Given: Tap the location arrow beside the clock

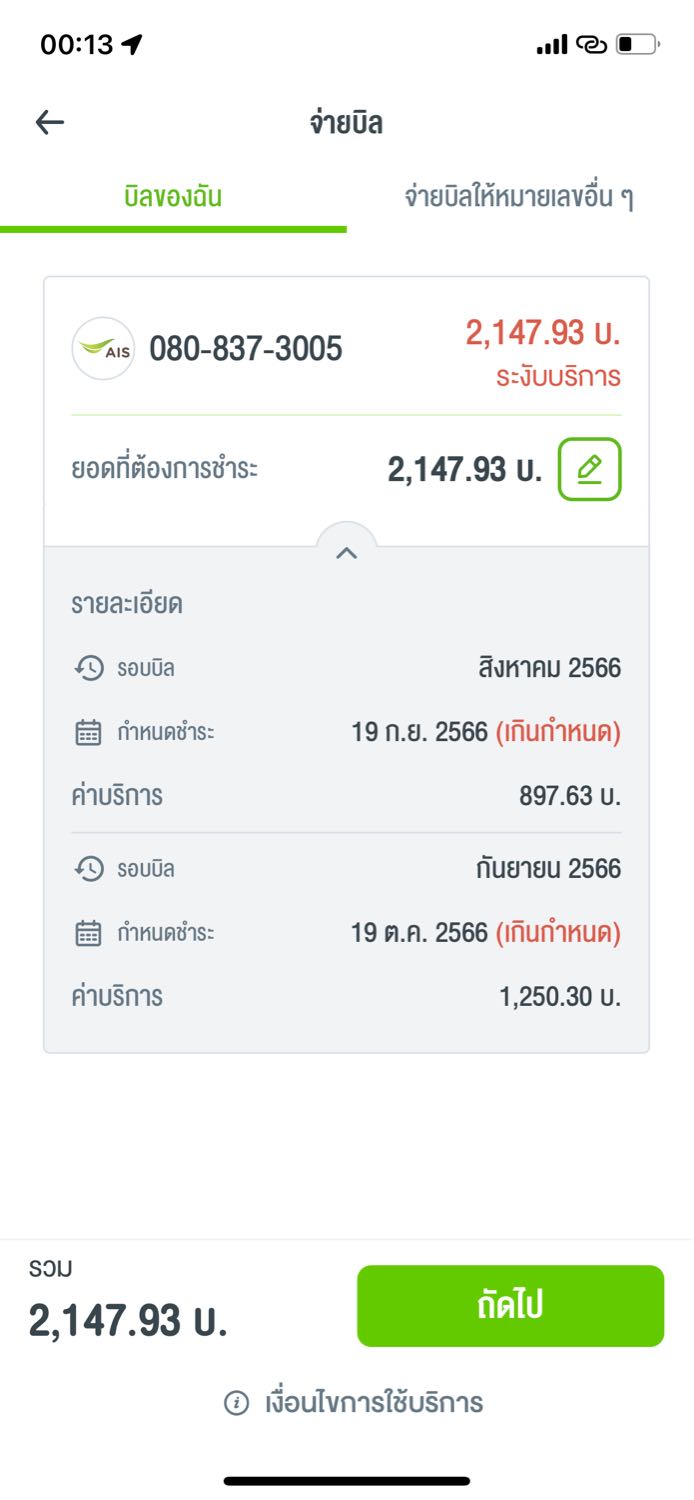Looking at the screenshot, I should (x=132, y=44).
